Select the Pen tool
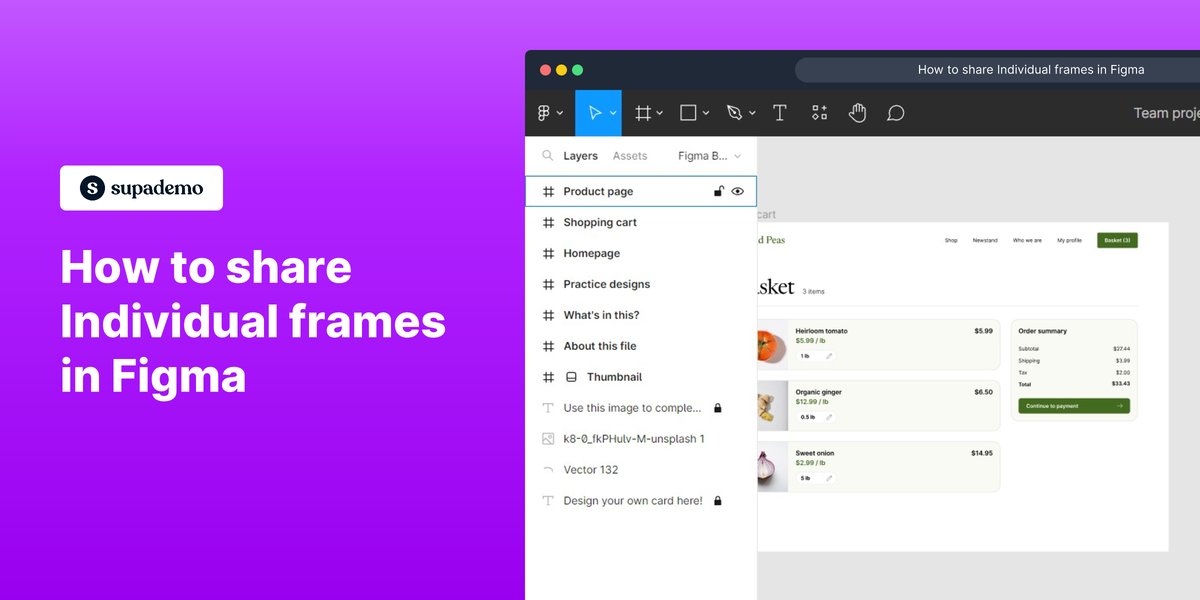Image resolution: width=1200 pixels, height=600 pixels. [733, 112]
